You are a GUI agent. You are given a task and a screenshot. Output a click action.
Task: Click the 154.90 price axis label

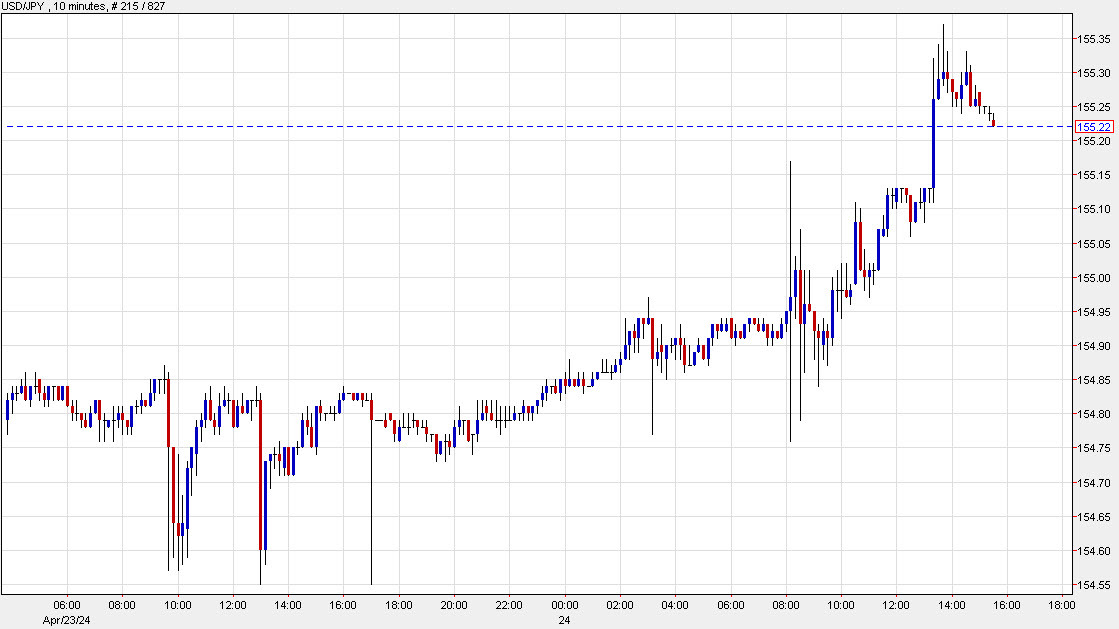point(1093,346)
